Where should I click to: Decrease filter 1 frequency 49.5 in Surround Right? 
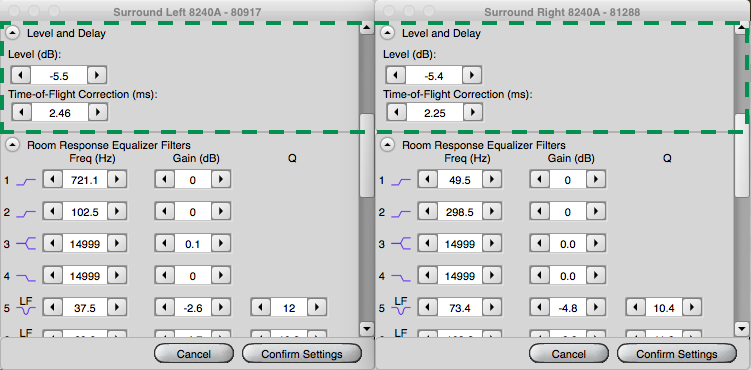point(428,180)
